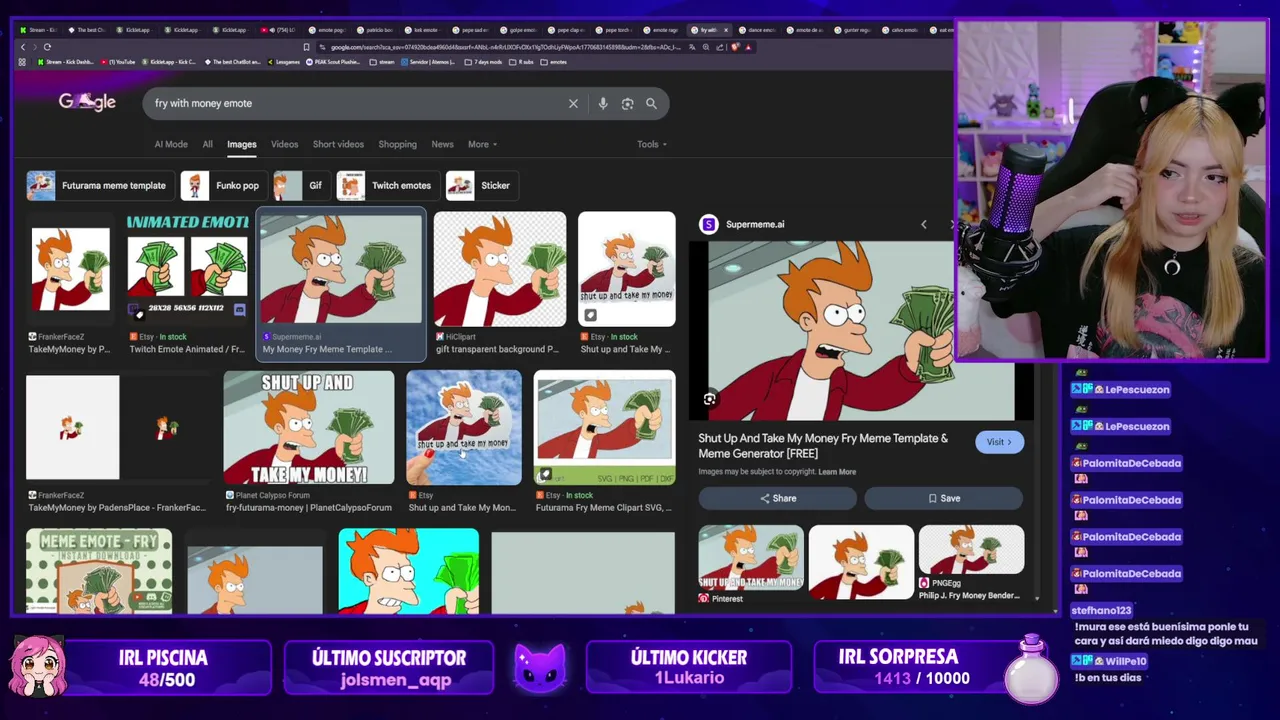Screen dimensions: 1280x720
Task: Switch to the Videos tab
Action: click(x=284, y=144)
